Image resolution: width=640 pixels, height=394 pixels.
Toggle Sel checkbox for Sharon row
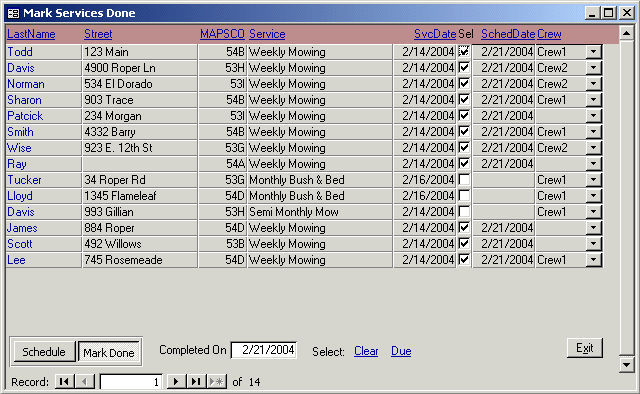pos(464,100)
